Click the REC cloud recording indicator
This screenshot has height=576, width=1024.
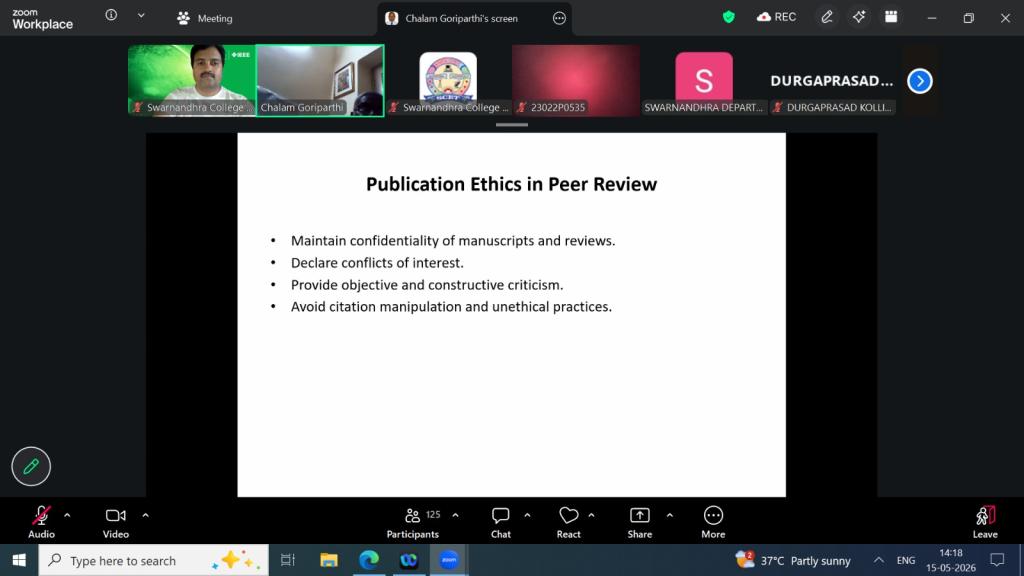(x=776, y=18)
